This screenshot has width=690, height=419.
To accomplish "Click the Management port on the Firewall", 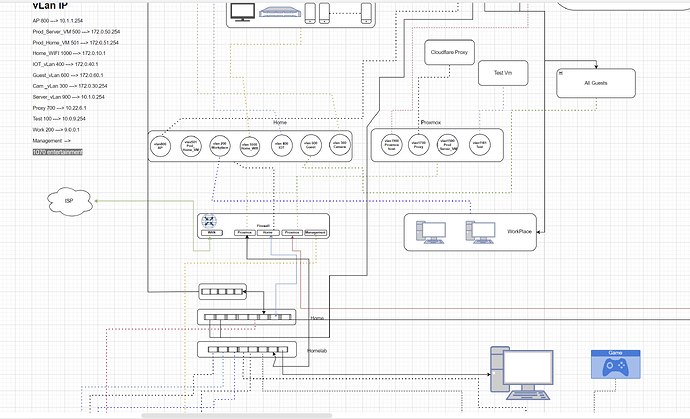I will tap(316, 232).
